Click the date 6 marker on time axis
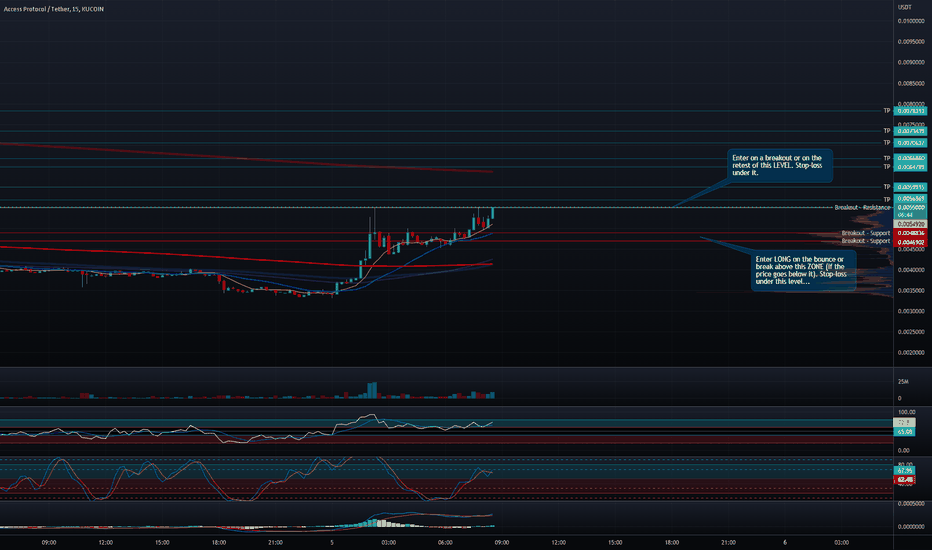932x550 pixels. tap(785, 542)
